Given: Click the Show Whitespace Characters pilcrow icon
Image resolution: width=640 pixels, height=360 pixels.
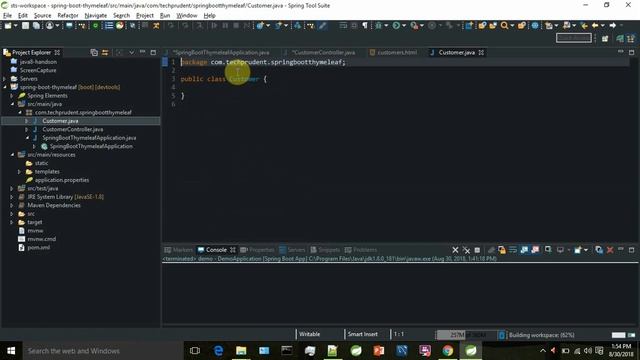Looking at the screenshot, I should [x=365, y=26].
